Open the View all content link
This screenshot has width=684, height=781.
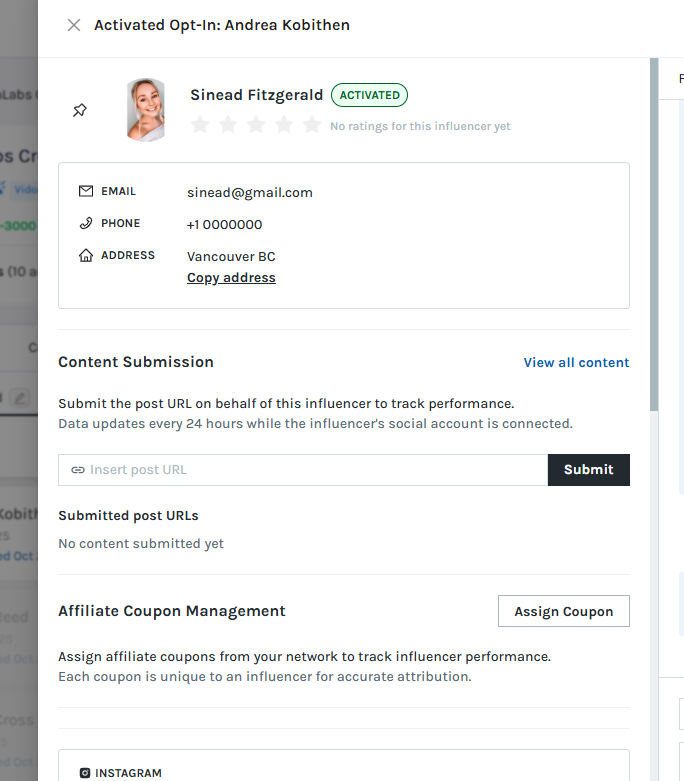click(576, 363)
